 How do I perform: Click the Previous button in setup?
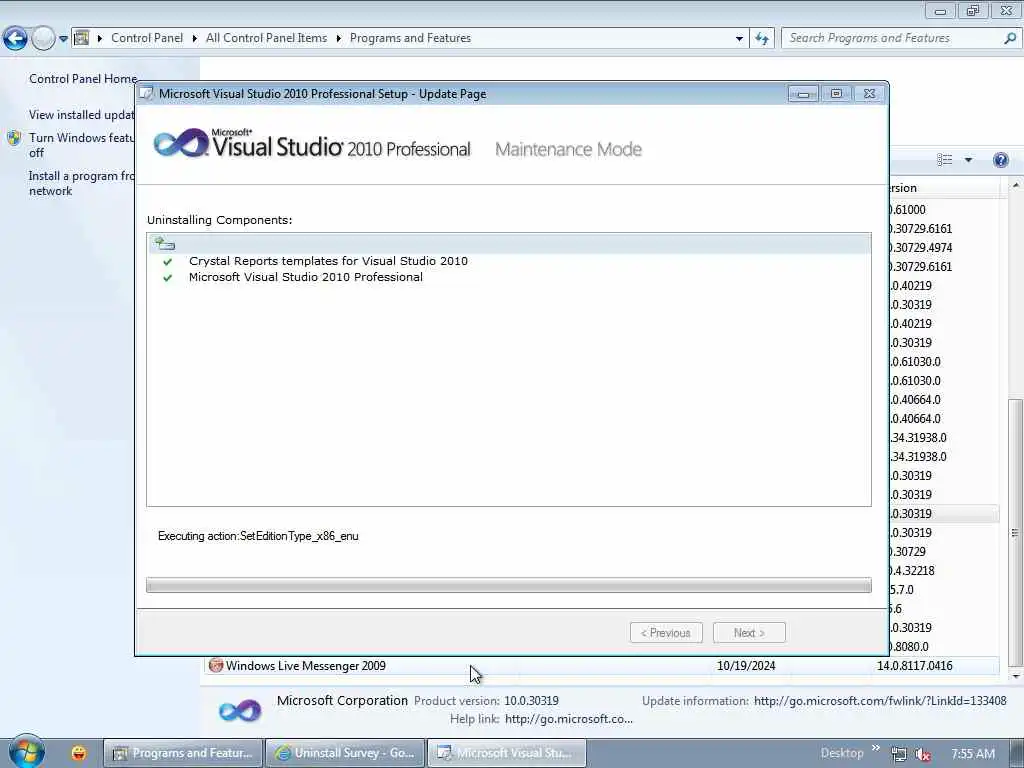(666, 633)
